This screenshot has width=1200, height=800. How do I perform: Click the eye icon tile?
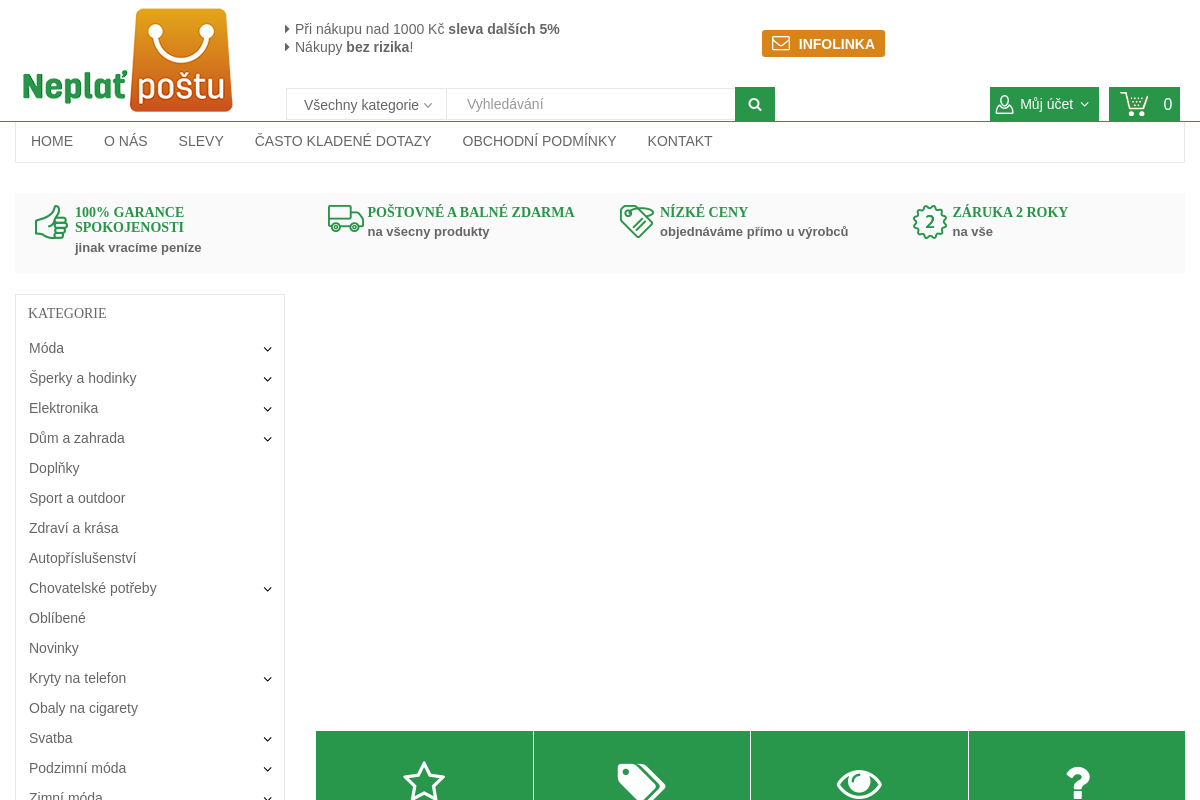tap(859, 779)
